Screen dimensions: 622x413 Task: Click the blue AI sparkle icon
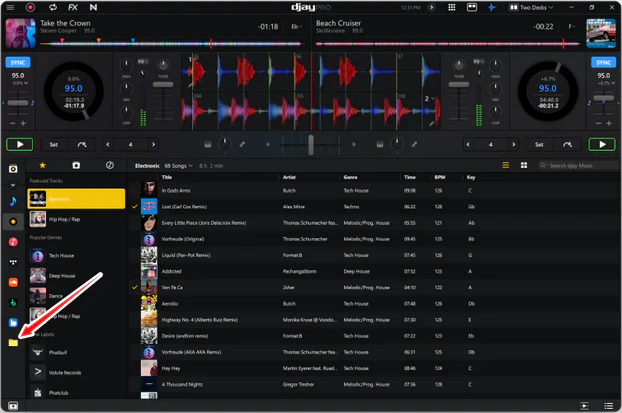click(x=492, y=8)
